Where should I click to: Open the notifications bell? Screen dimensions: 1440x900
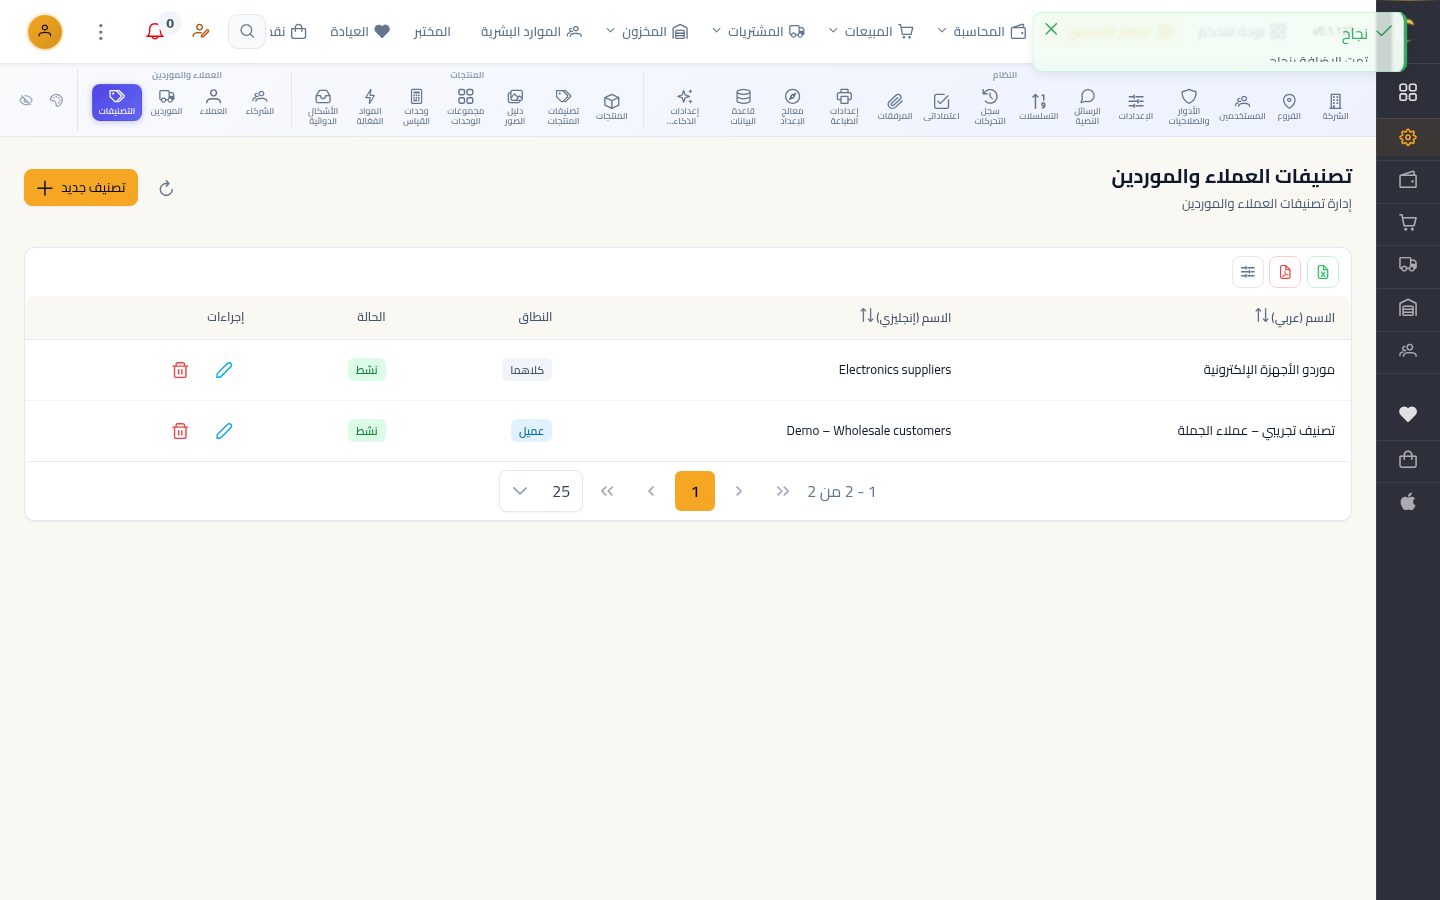pos(155,32)
